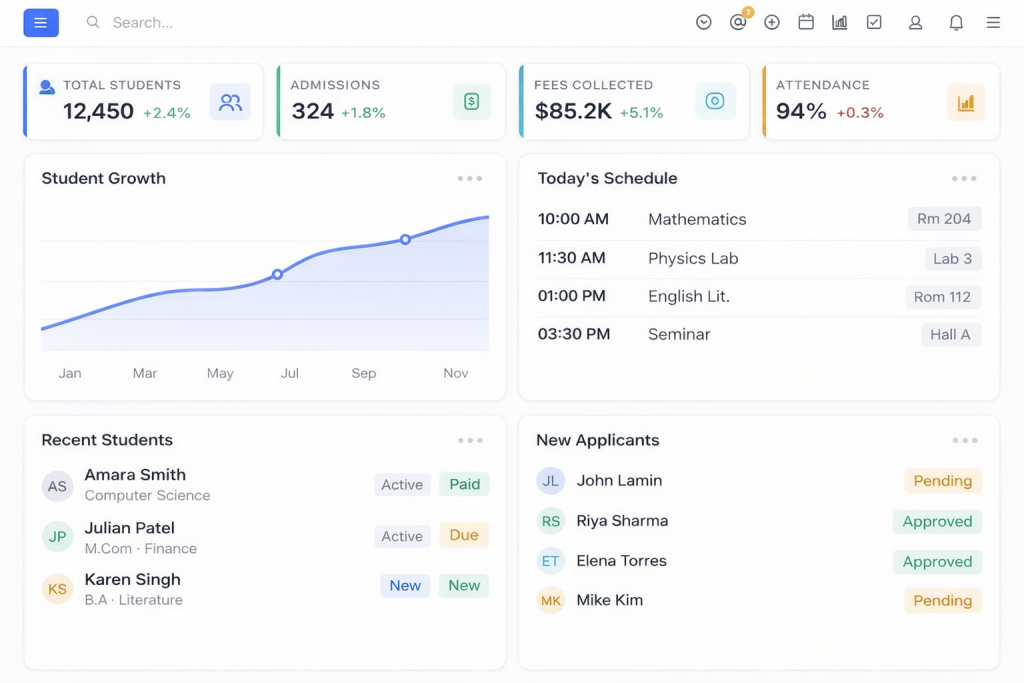Click Active badge on Julian Patel row

point(402,536)
